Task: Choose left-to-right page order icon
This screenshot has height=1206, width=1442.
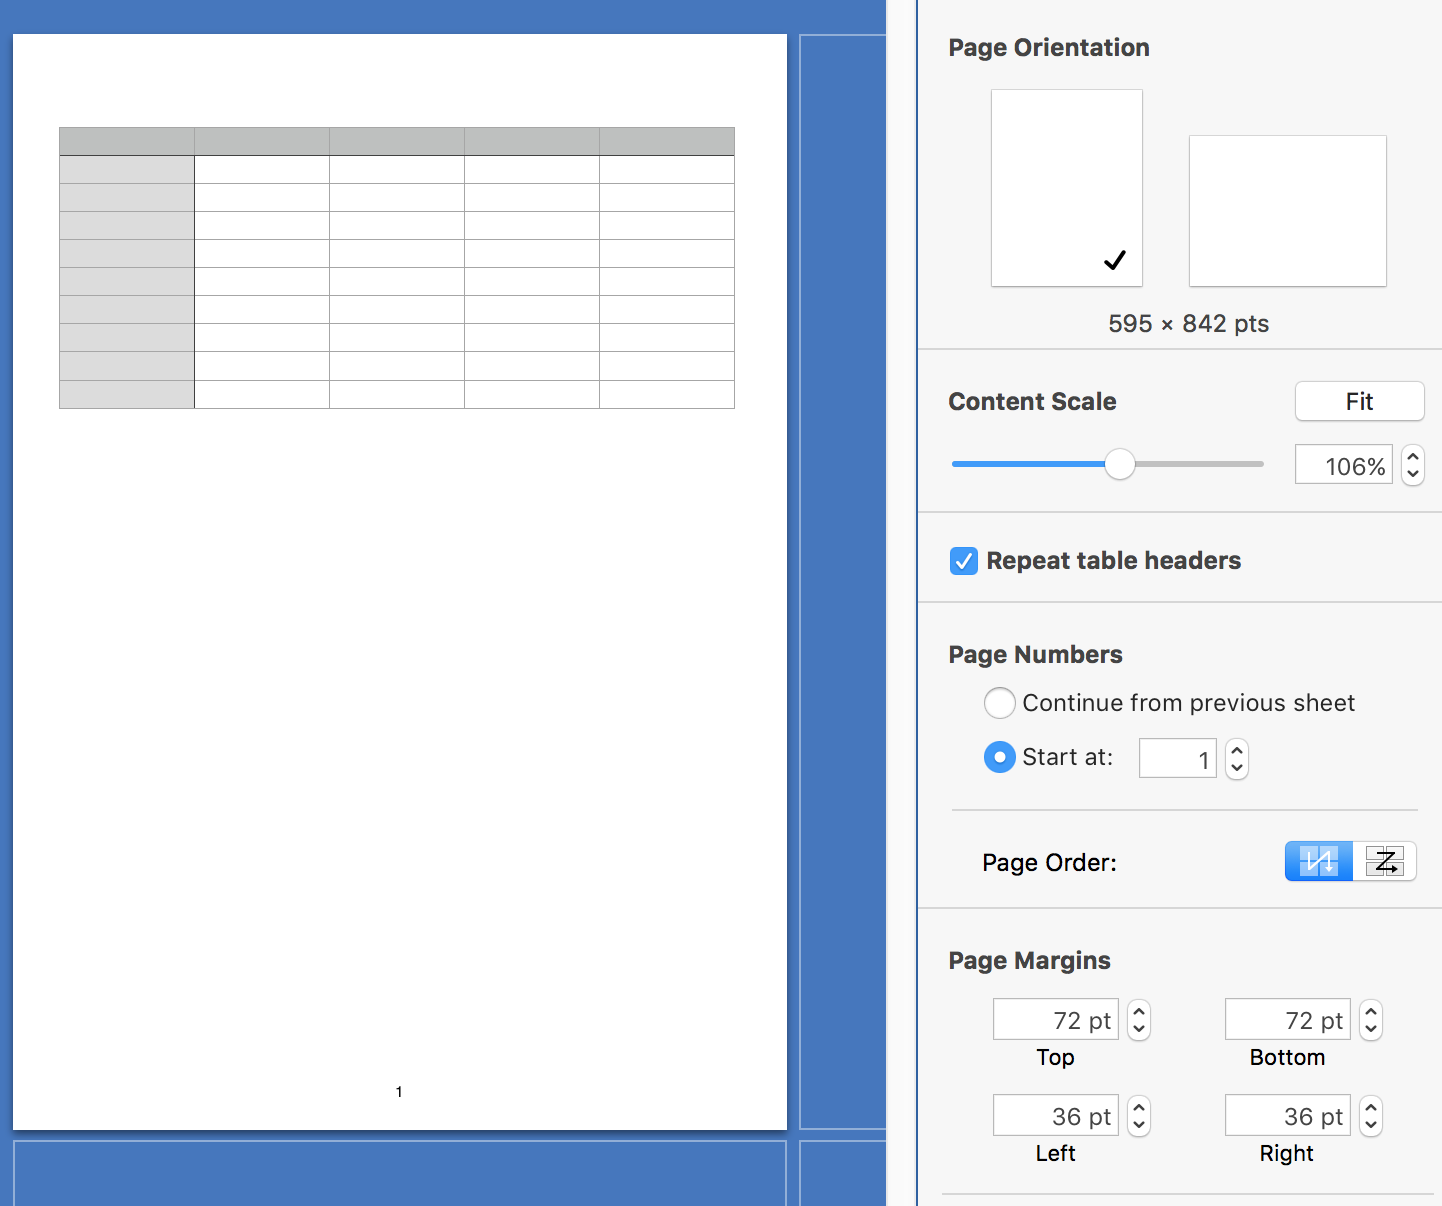Action: point(1384,861)
